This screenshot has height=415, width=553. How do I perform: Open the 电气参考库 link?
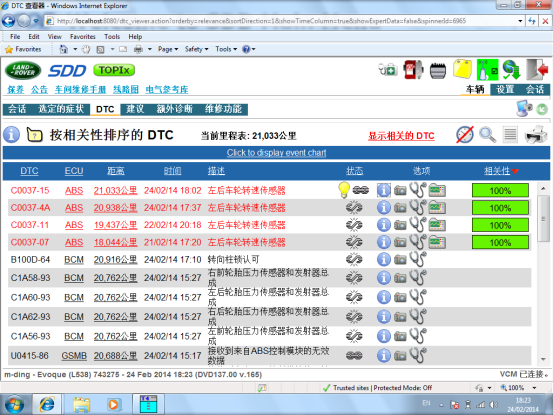(167, 90)
